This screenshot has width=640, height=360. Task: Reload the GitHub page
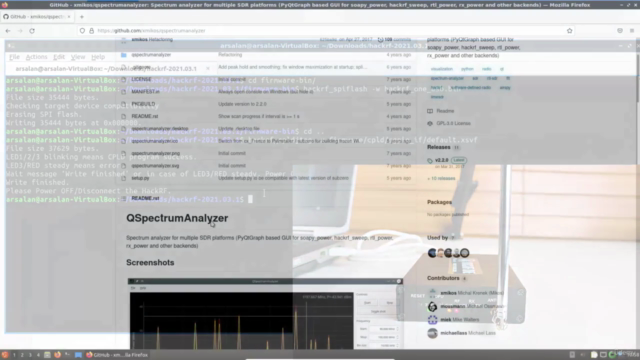(32, 31)
